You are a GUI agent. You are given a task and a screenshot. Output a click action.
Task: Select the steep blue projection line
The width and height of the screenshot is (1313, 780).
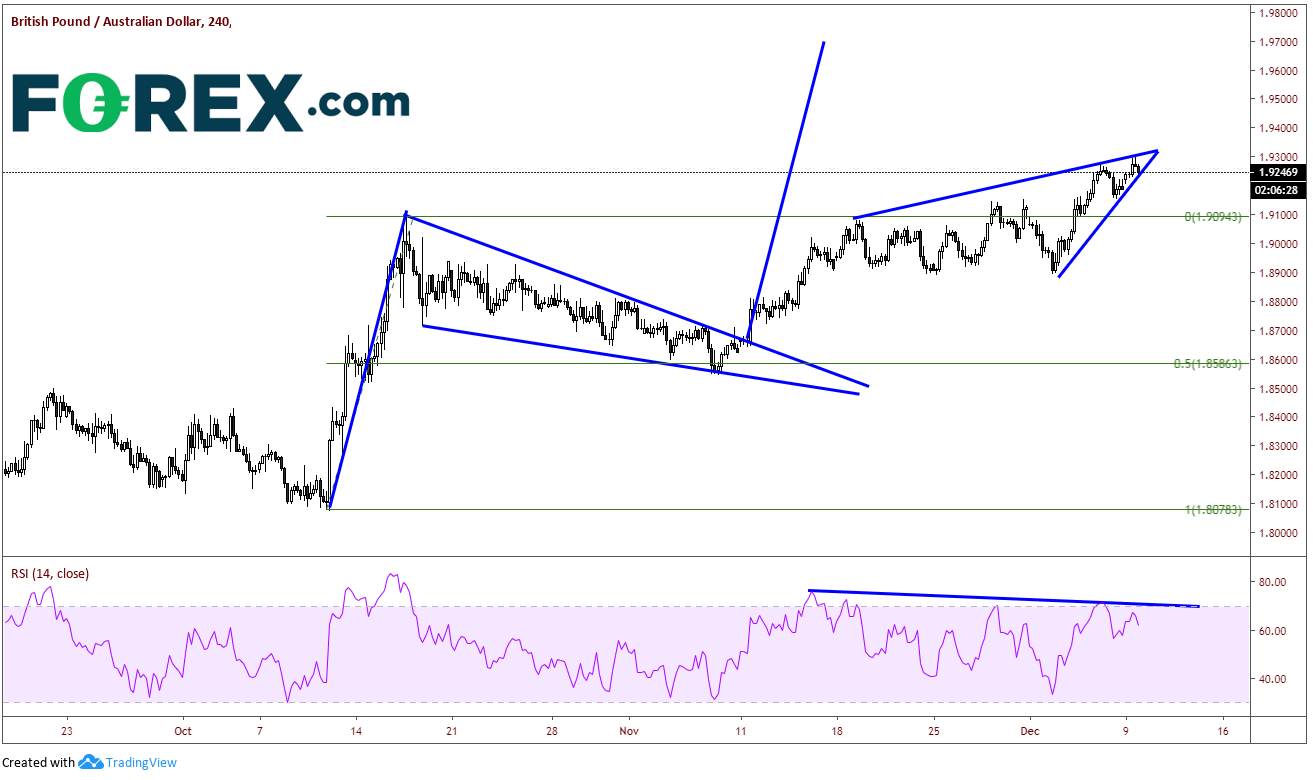(x=786, y=190)
